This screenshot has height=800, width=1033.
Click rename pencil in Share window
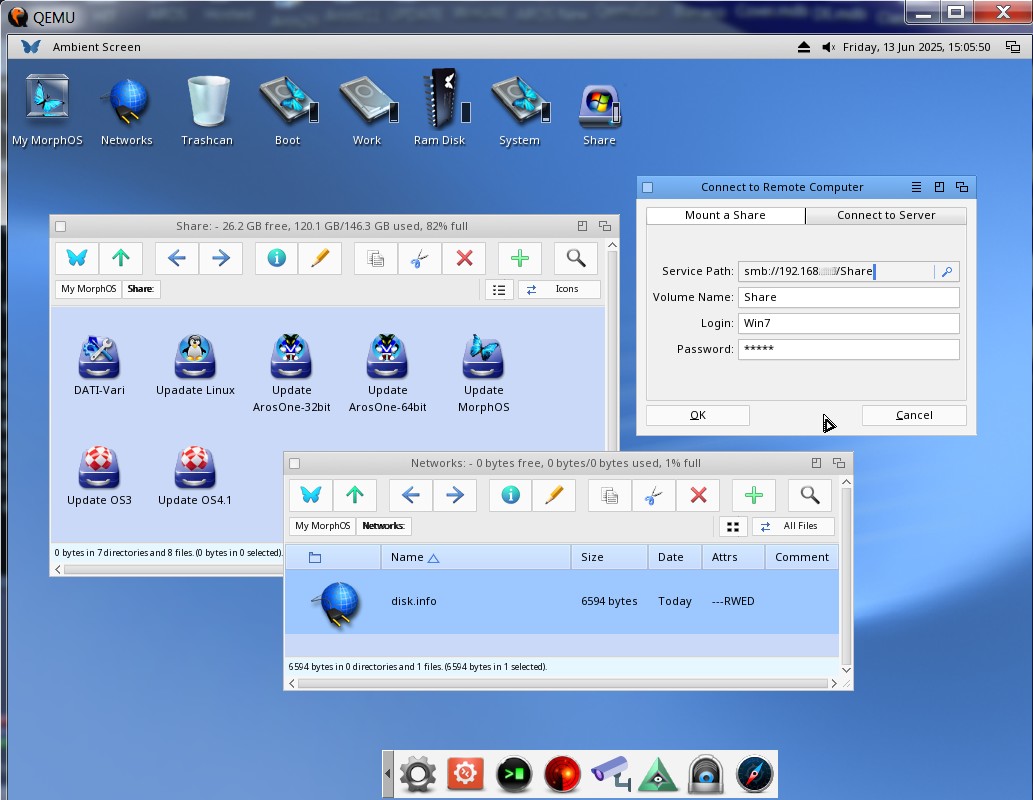(x=320, y=258)
